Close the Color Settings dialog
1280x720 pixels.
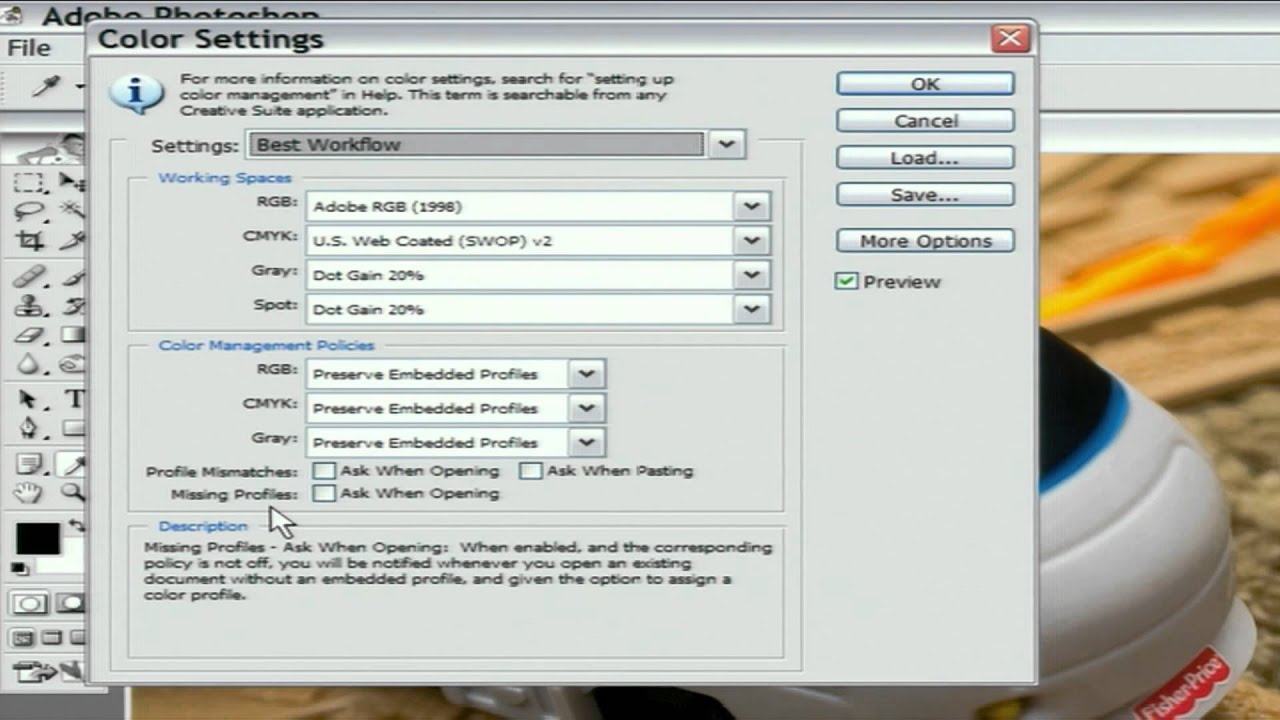[1010, 39]
